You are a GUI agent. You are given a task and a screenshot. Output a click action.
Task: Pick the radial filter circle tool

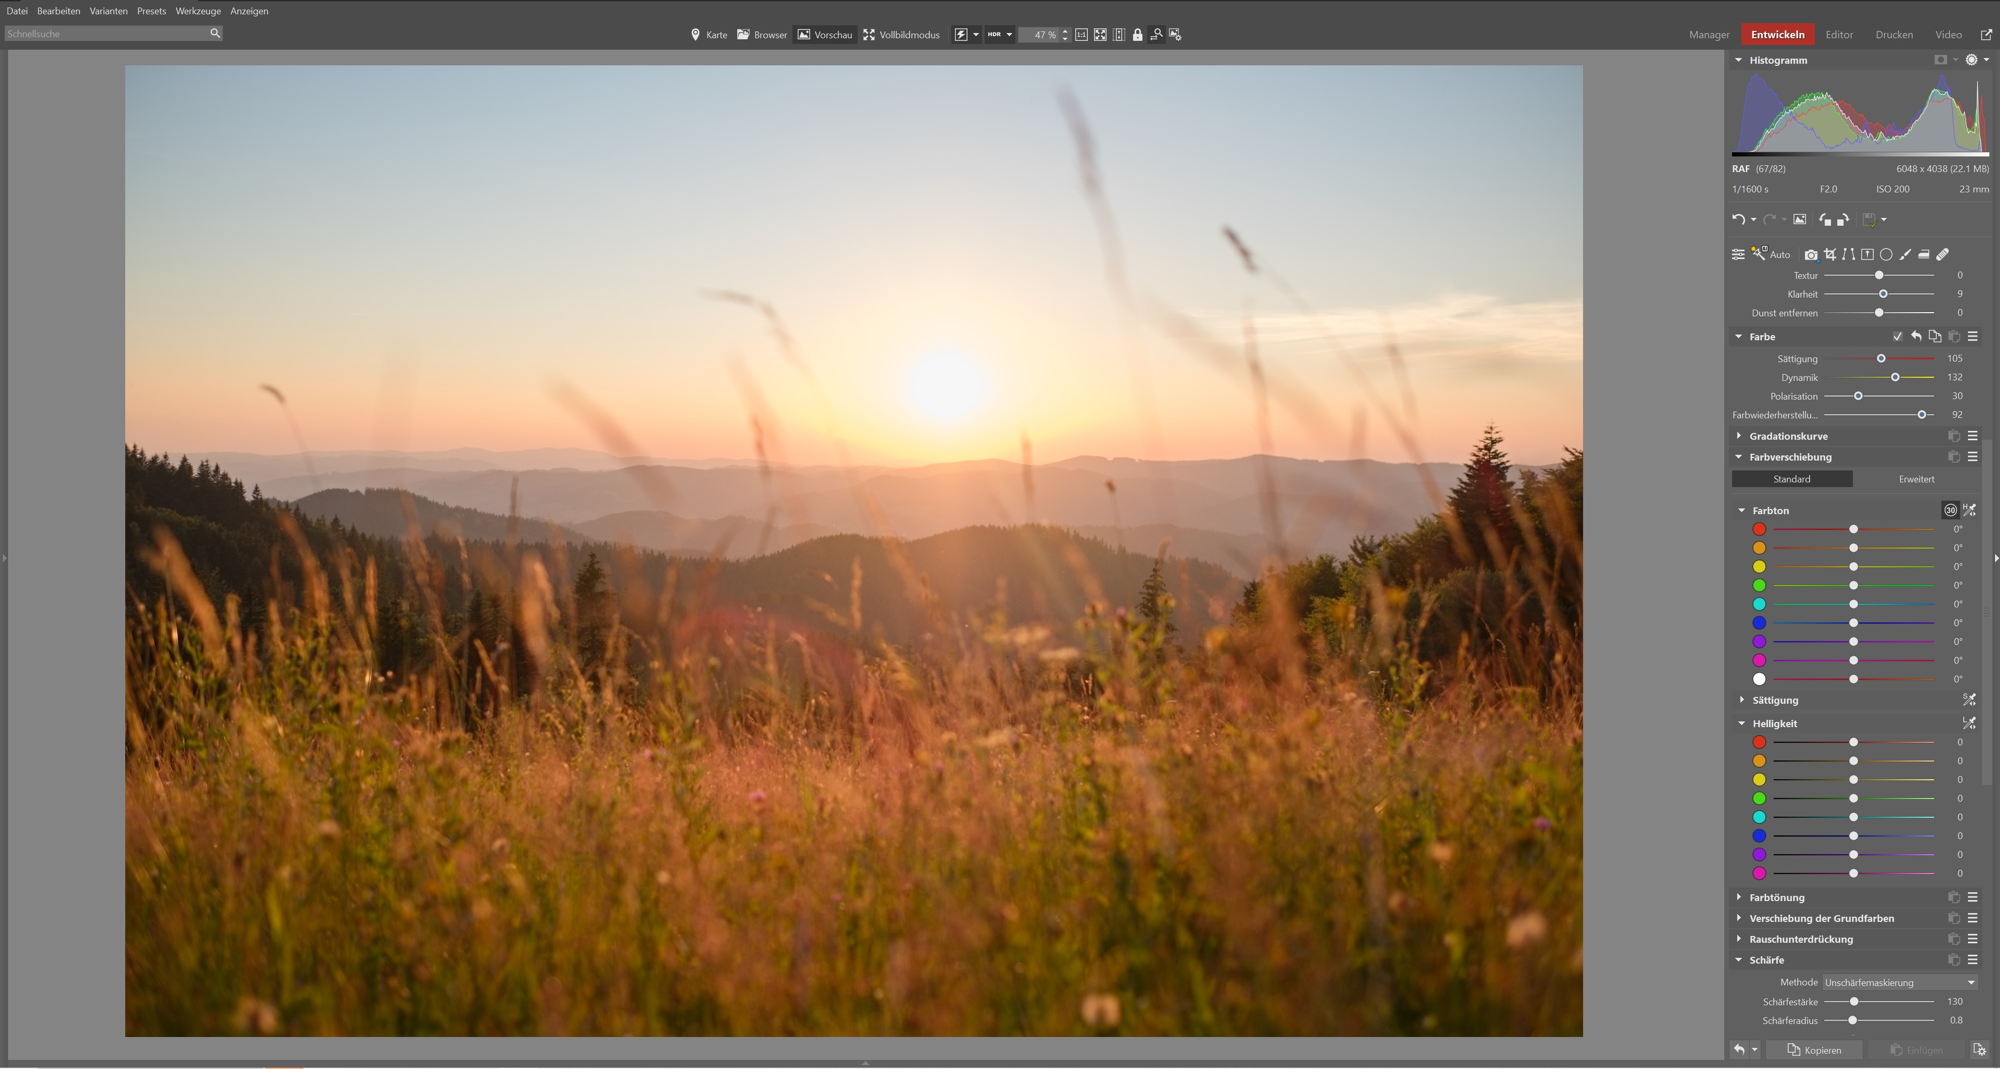(x=1886, y=255)
